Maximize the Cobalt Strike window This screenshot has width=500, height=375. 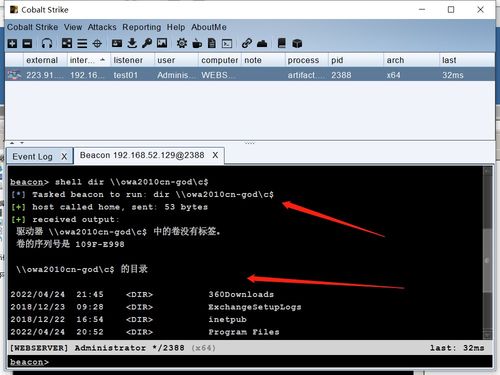click(x=451, y=10)
